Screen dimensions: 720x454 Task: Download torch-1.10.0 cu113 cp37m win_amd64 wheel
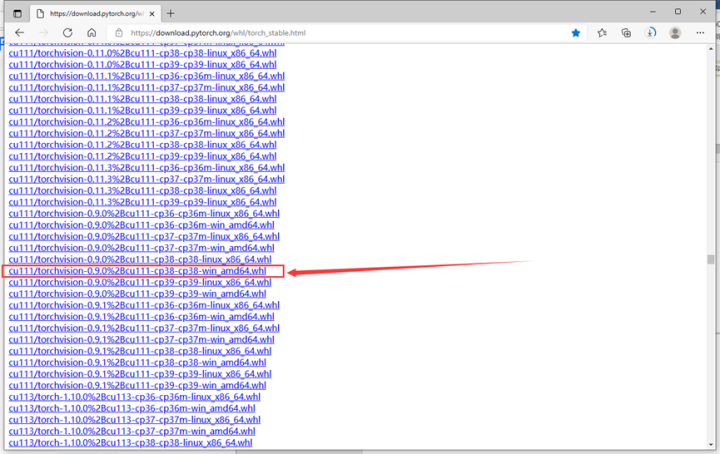point(132,432)
